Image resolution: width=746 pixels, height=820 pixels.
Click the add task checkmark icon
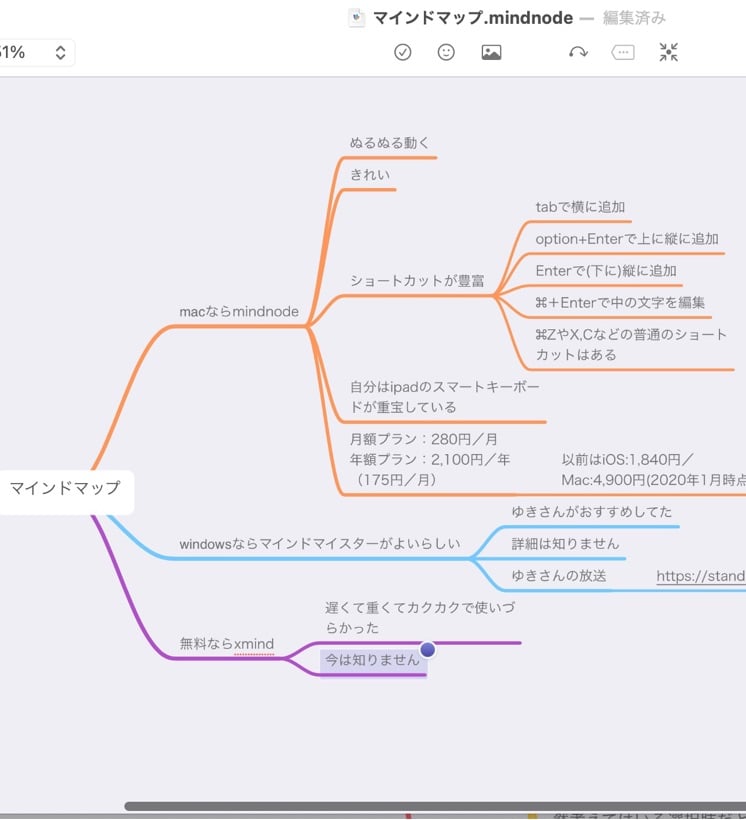[403, 52]
